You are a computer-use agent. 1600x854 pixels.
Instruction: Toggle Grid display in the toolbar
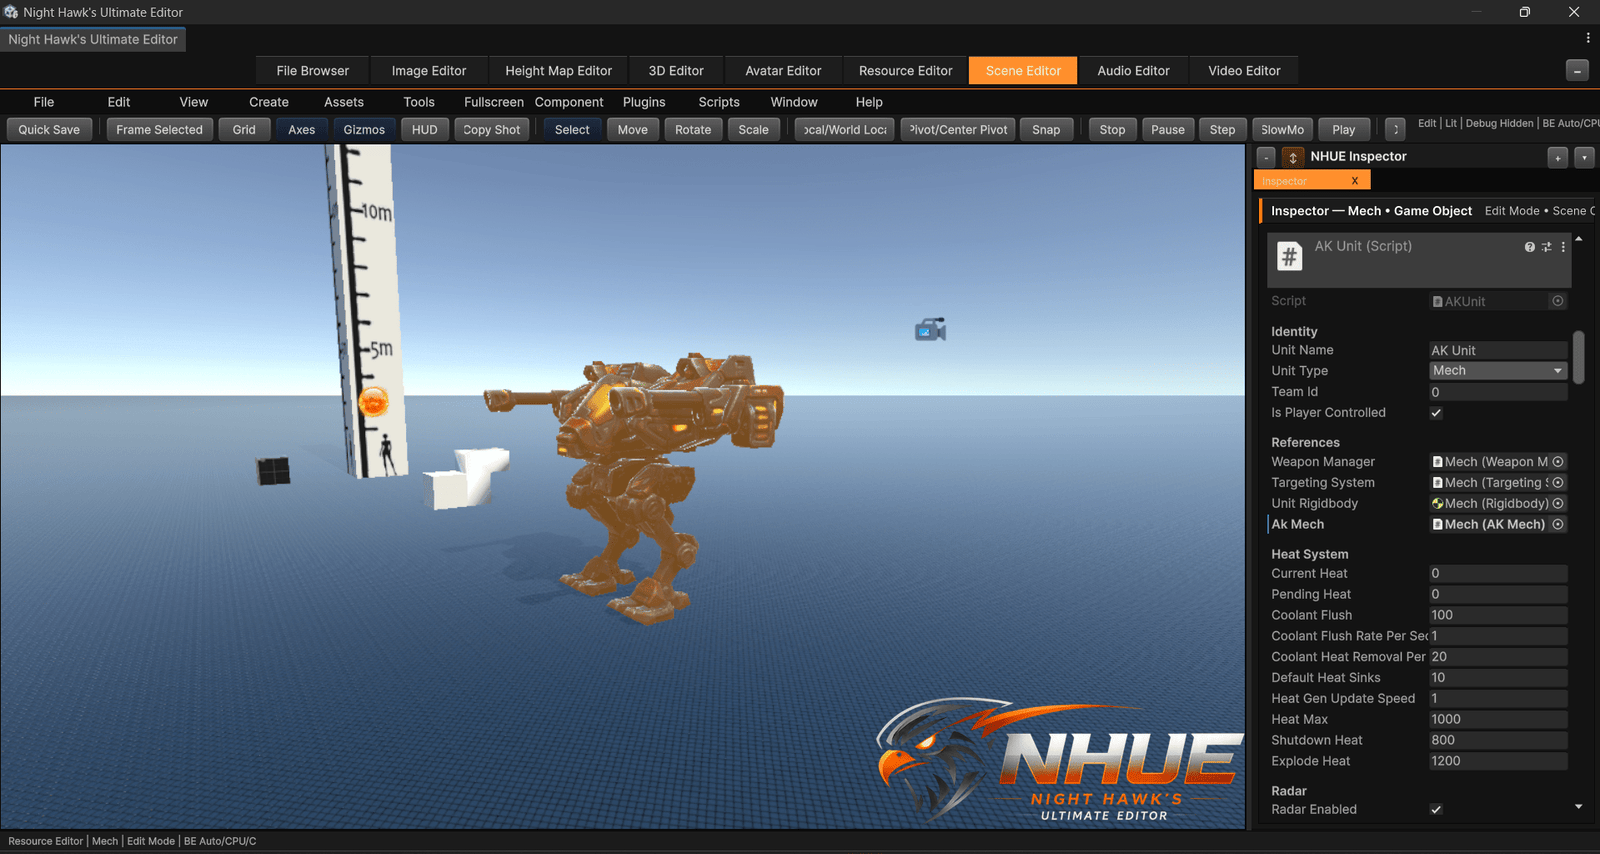(x=244, y=130)
